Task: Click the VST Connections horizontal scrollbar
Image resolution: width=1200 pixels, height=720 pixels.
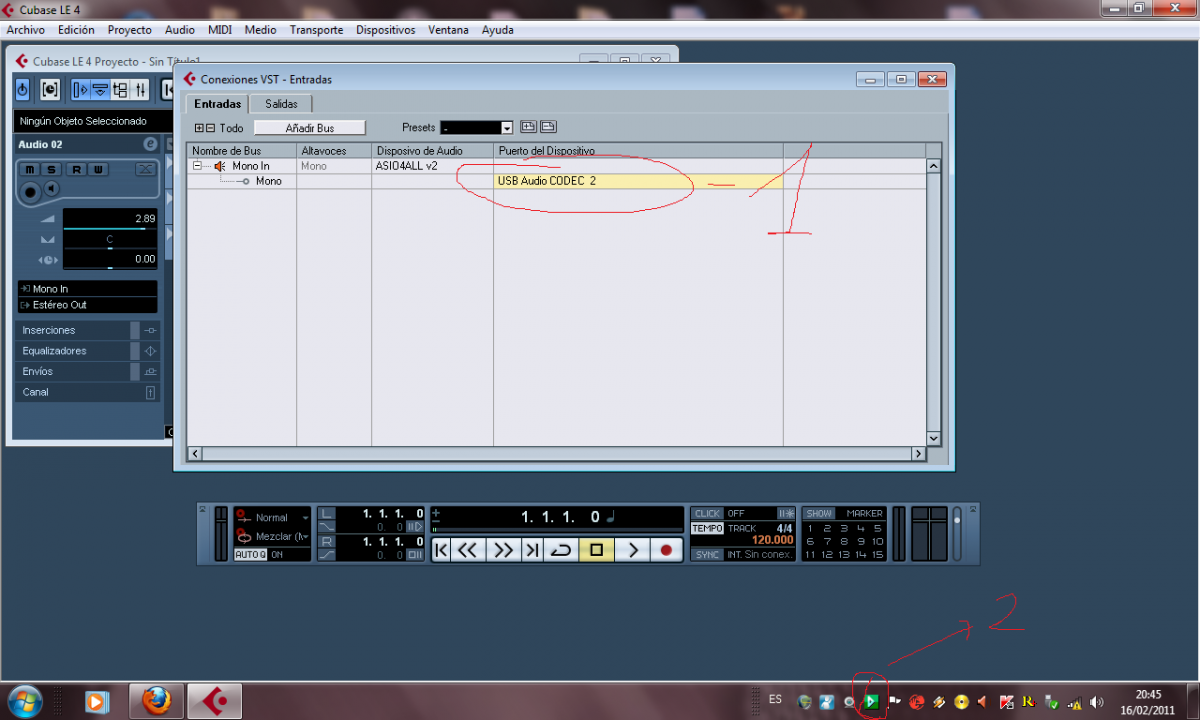Action: [556, 454]
